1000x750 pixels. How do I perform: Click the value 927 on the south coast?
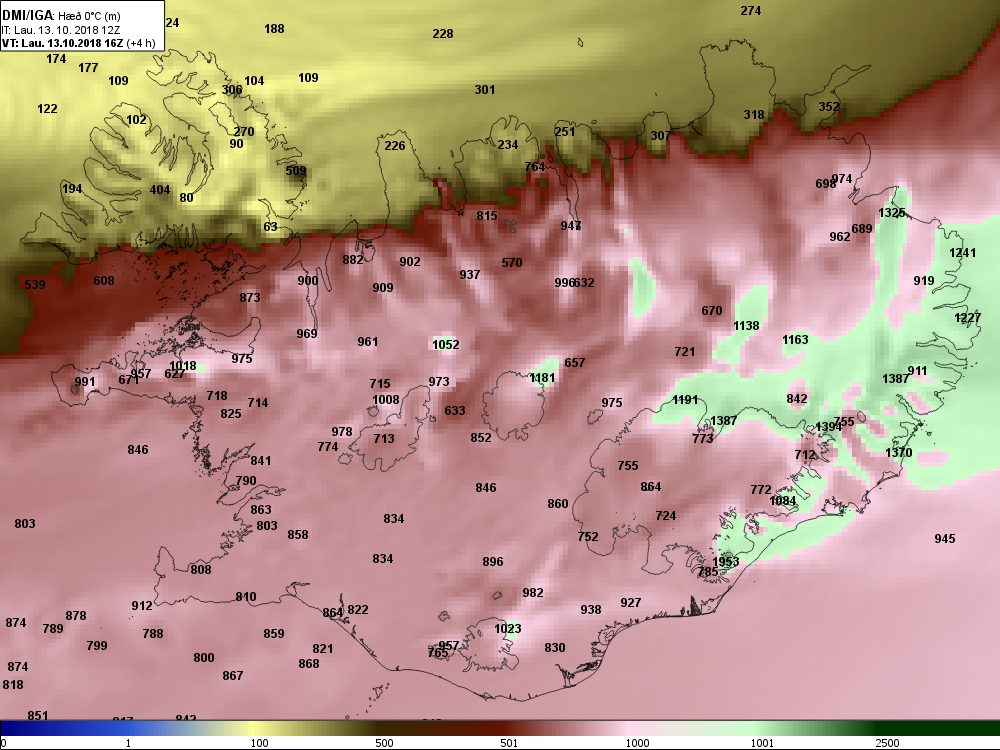[x=631, y=603]
